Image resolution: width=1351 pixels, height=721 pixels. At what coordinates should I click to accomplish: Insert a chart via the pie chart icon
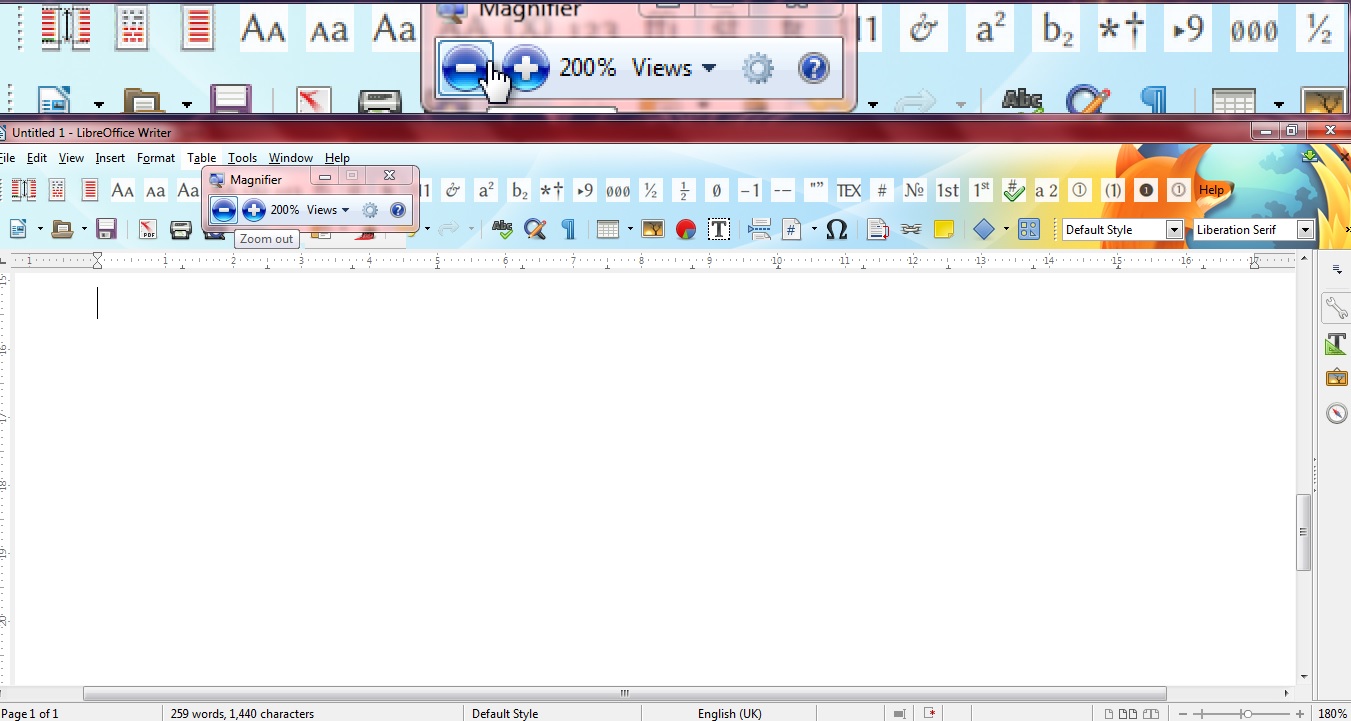pos(685,229)
